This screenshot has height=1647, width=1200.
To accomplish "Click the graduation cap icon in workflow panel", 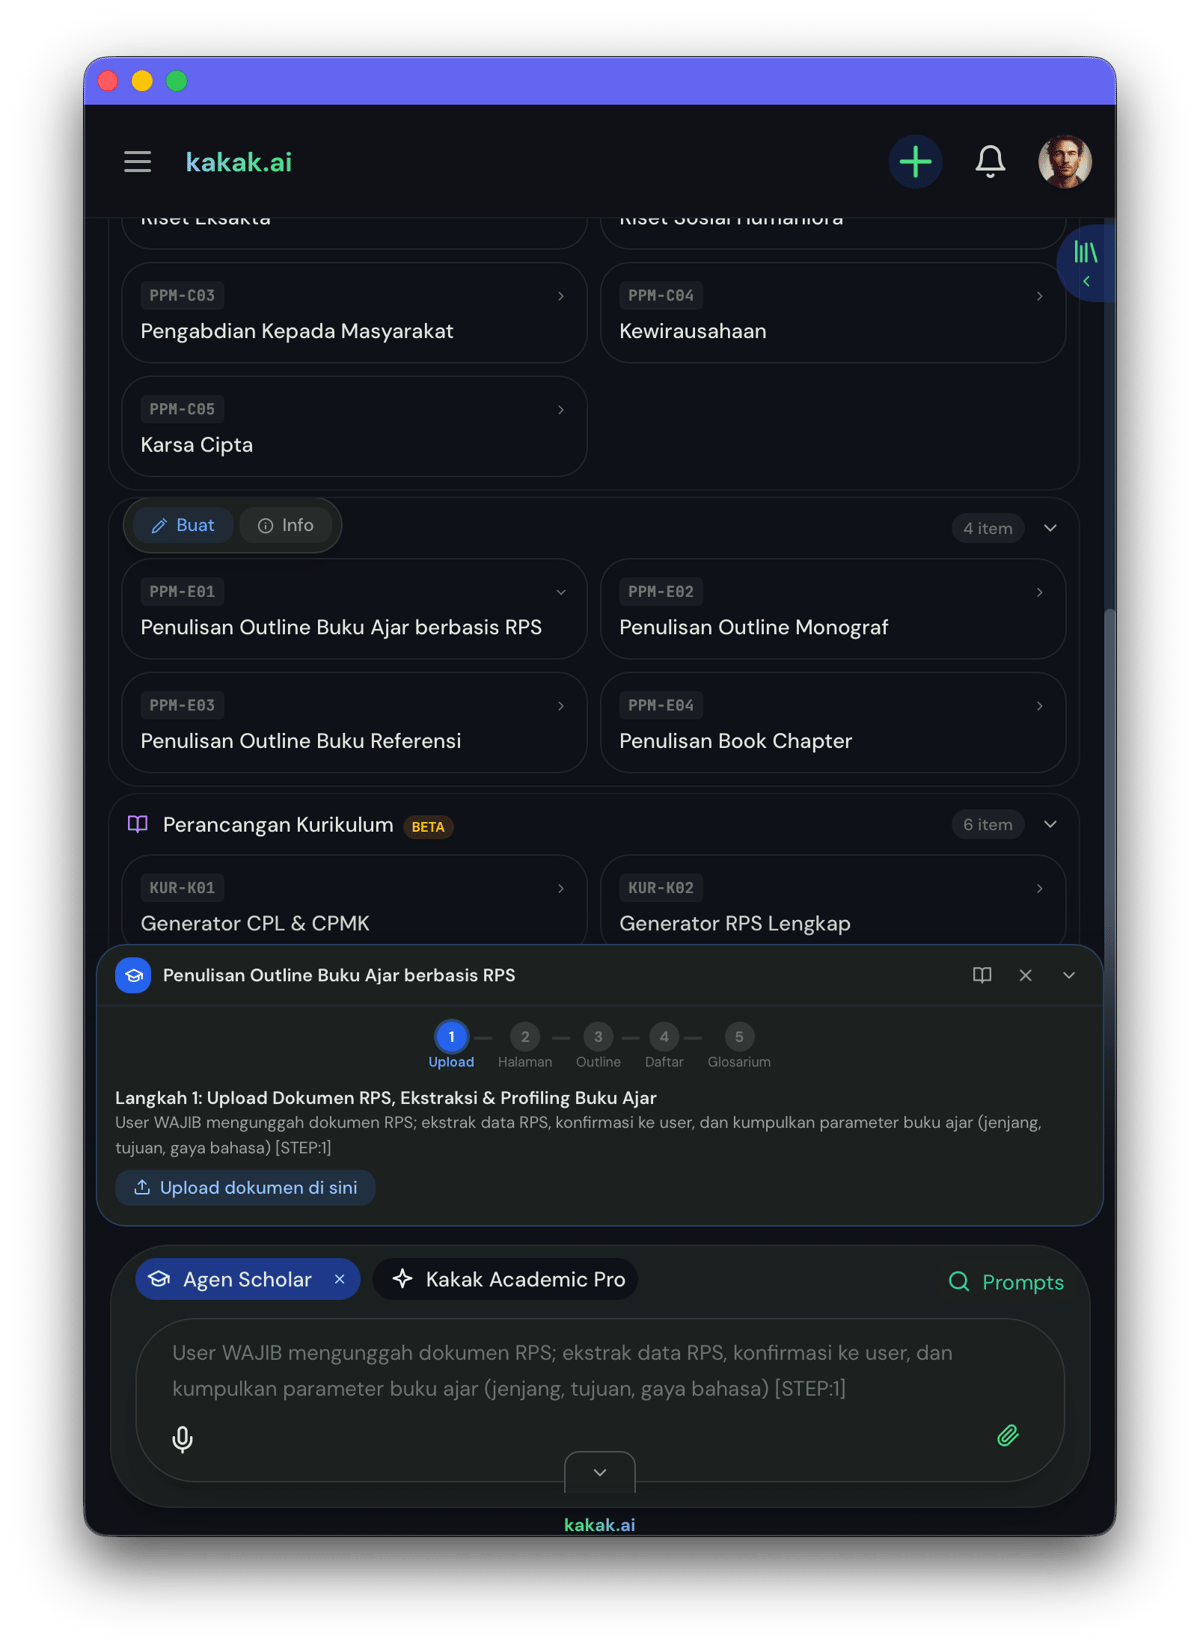I will coord(133,975).
